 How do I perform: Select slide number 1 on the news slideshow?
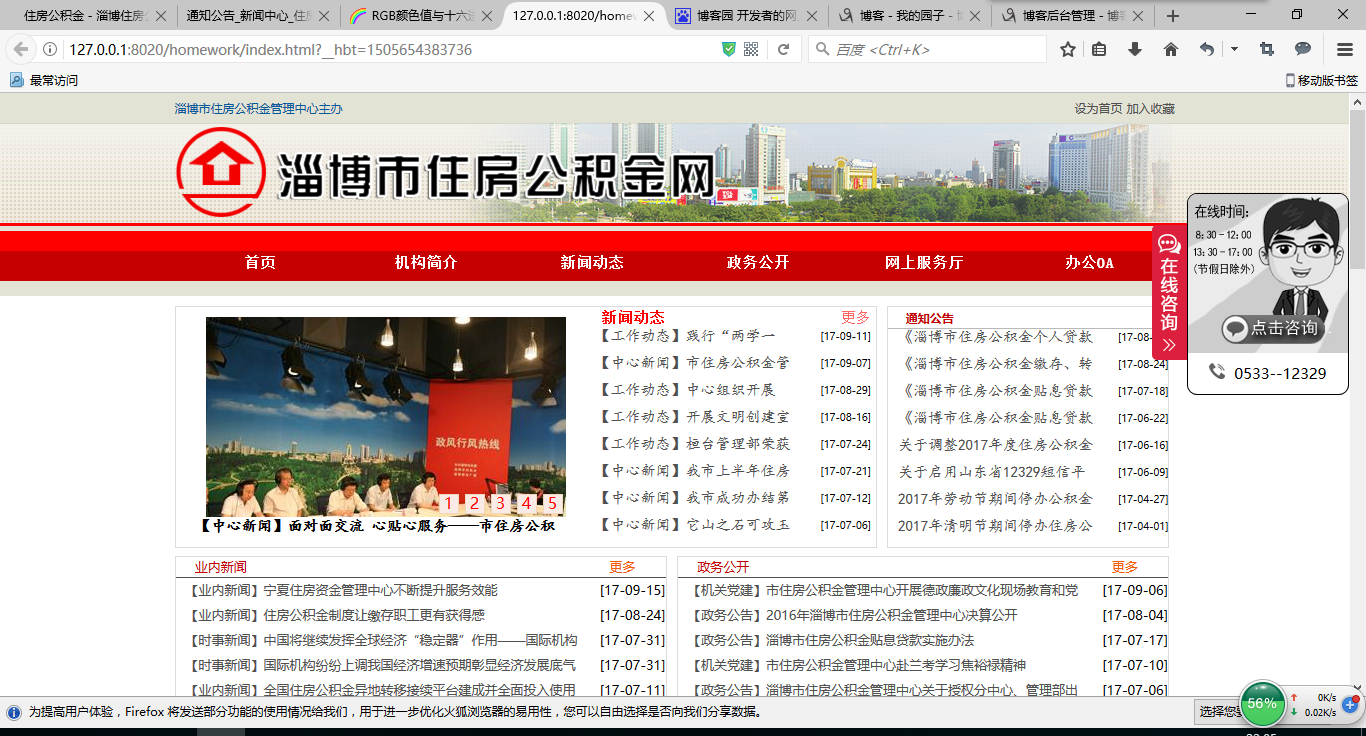[x=448, y=504]
